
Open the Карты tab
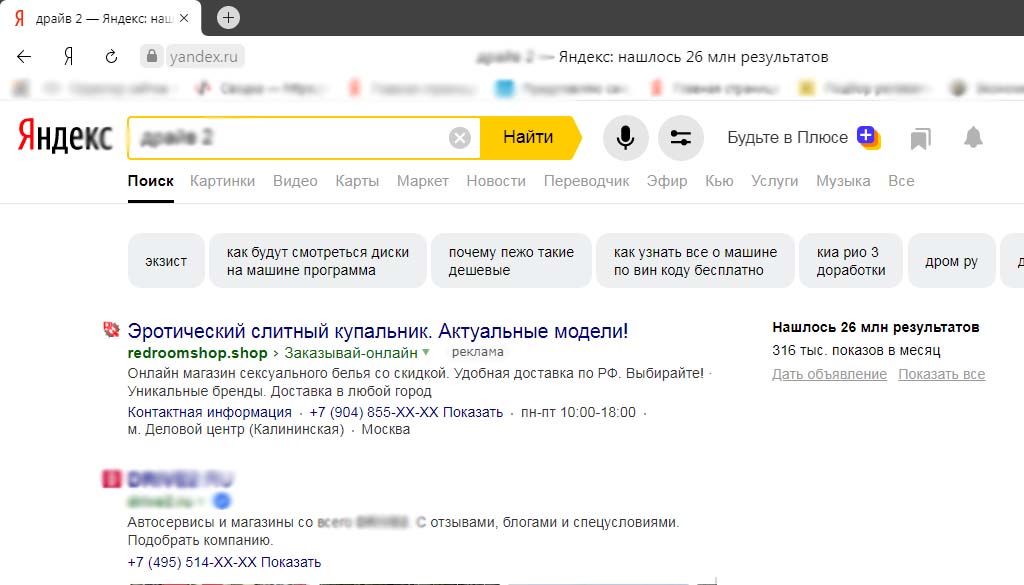click(x=357, y=181)
